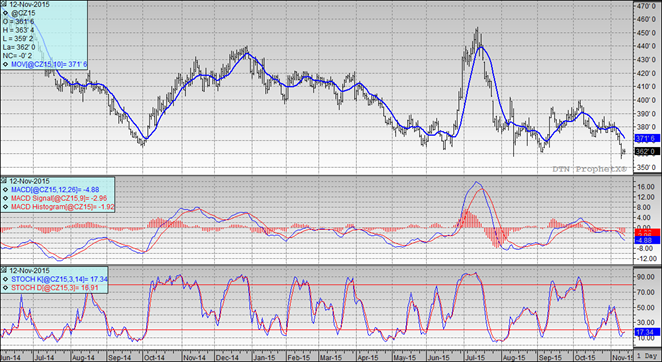This screenshot has height=362, width=662.
Task: Click the diamond marker beside MACD Histogram
Action: (5, 207)
